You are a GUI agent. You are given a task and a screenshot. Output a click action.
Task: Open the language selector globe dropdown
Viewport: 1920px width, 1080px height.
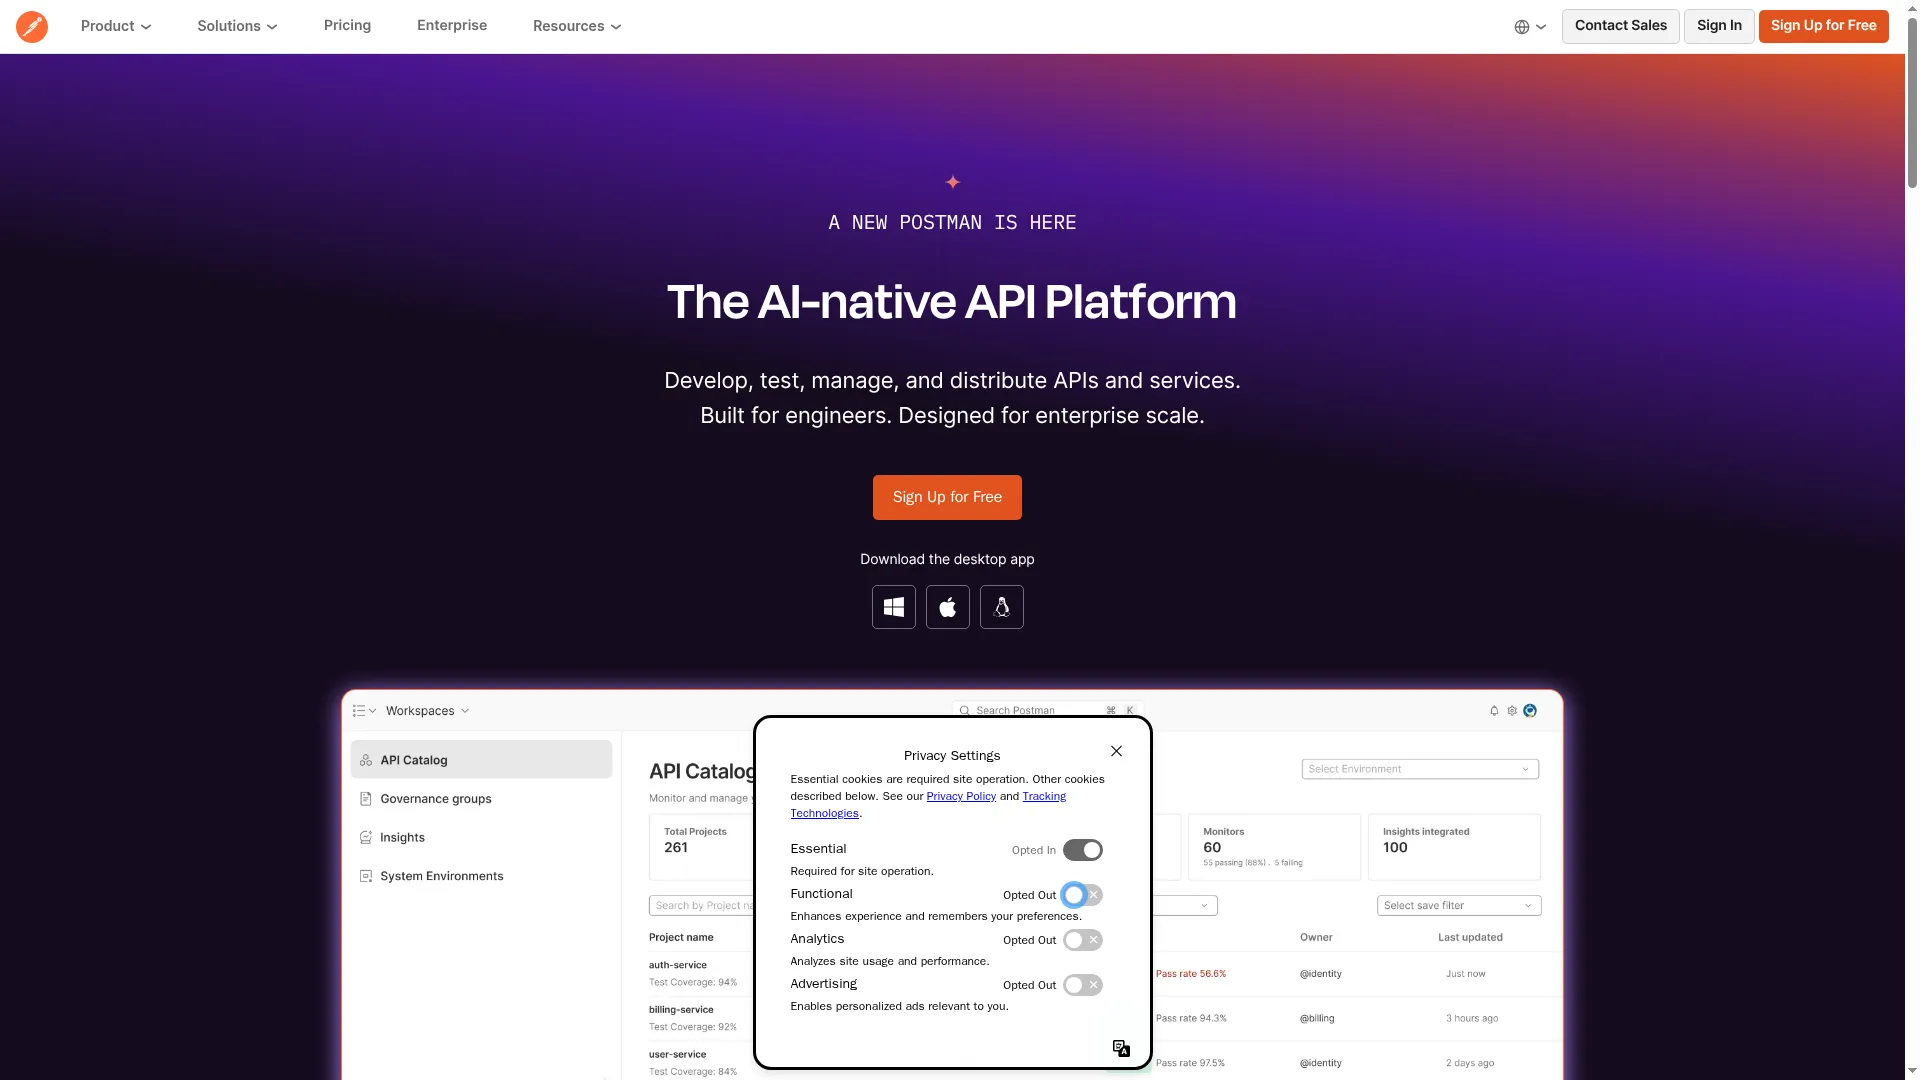(1530, 27)
